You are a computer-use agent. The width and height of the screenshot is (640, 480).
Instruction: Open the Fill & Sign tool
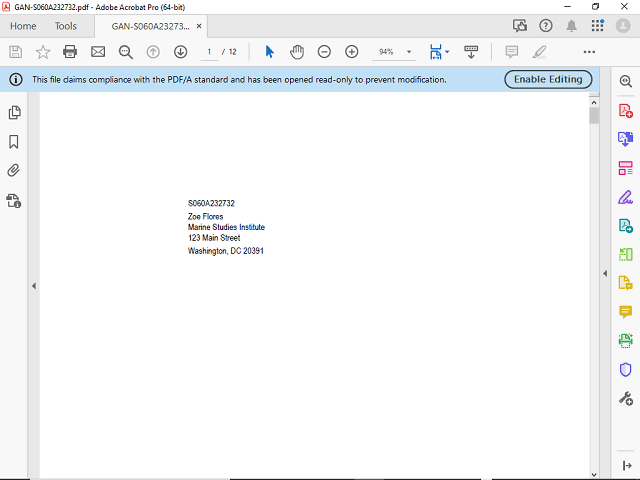(x=625, y=197)
